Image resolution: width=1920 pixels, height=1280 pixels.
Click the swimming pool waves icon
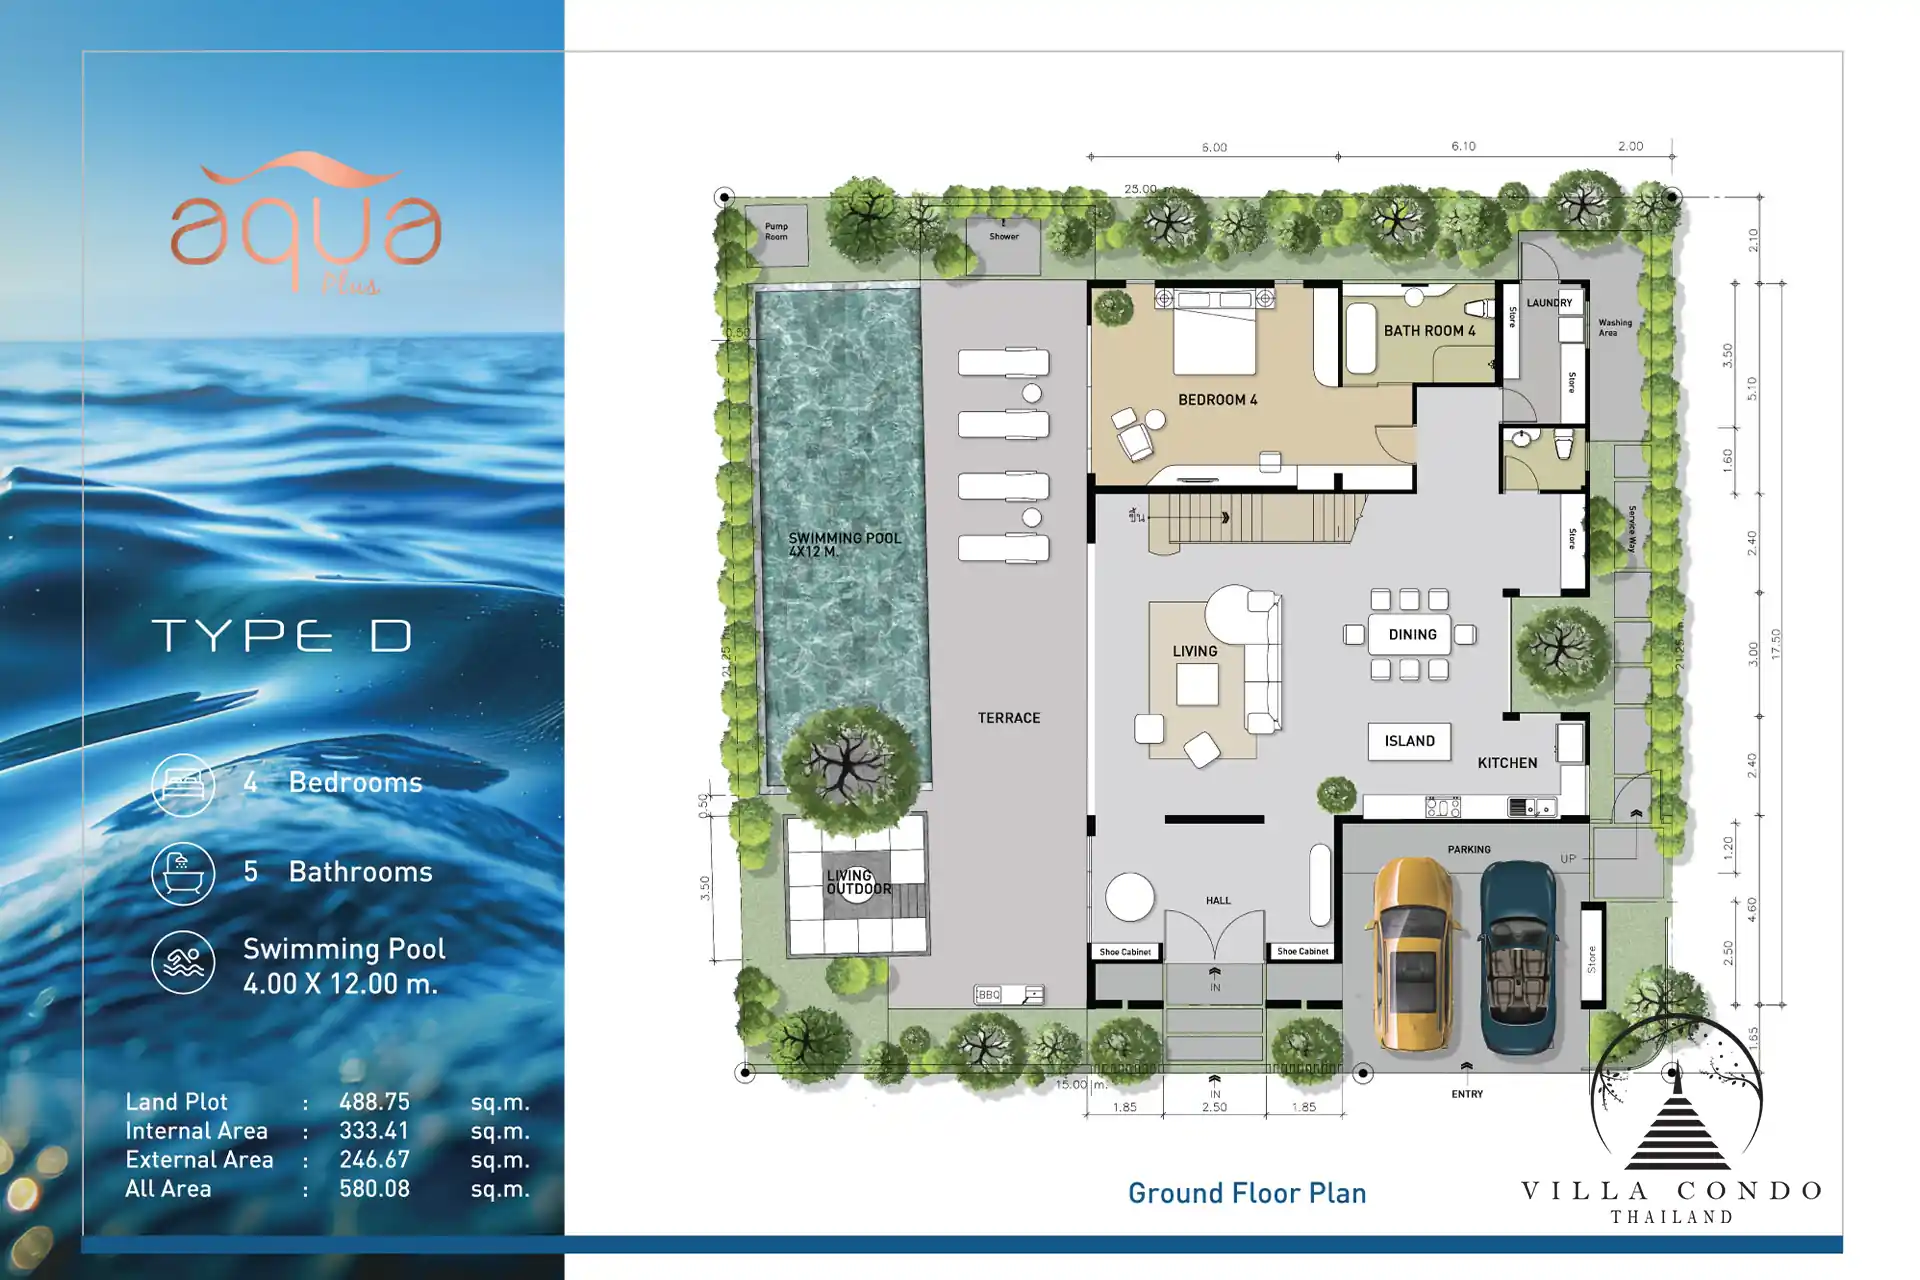(x=183, y=962)
